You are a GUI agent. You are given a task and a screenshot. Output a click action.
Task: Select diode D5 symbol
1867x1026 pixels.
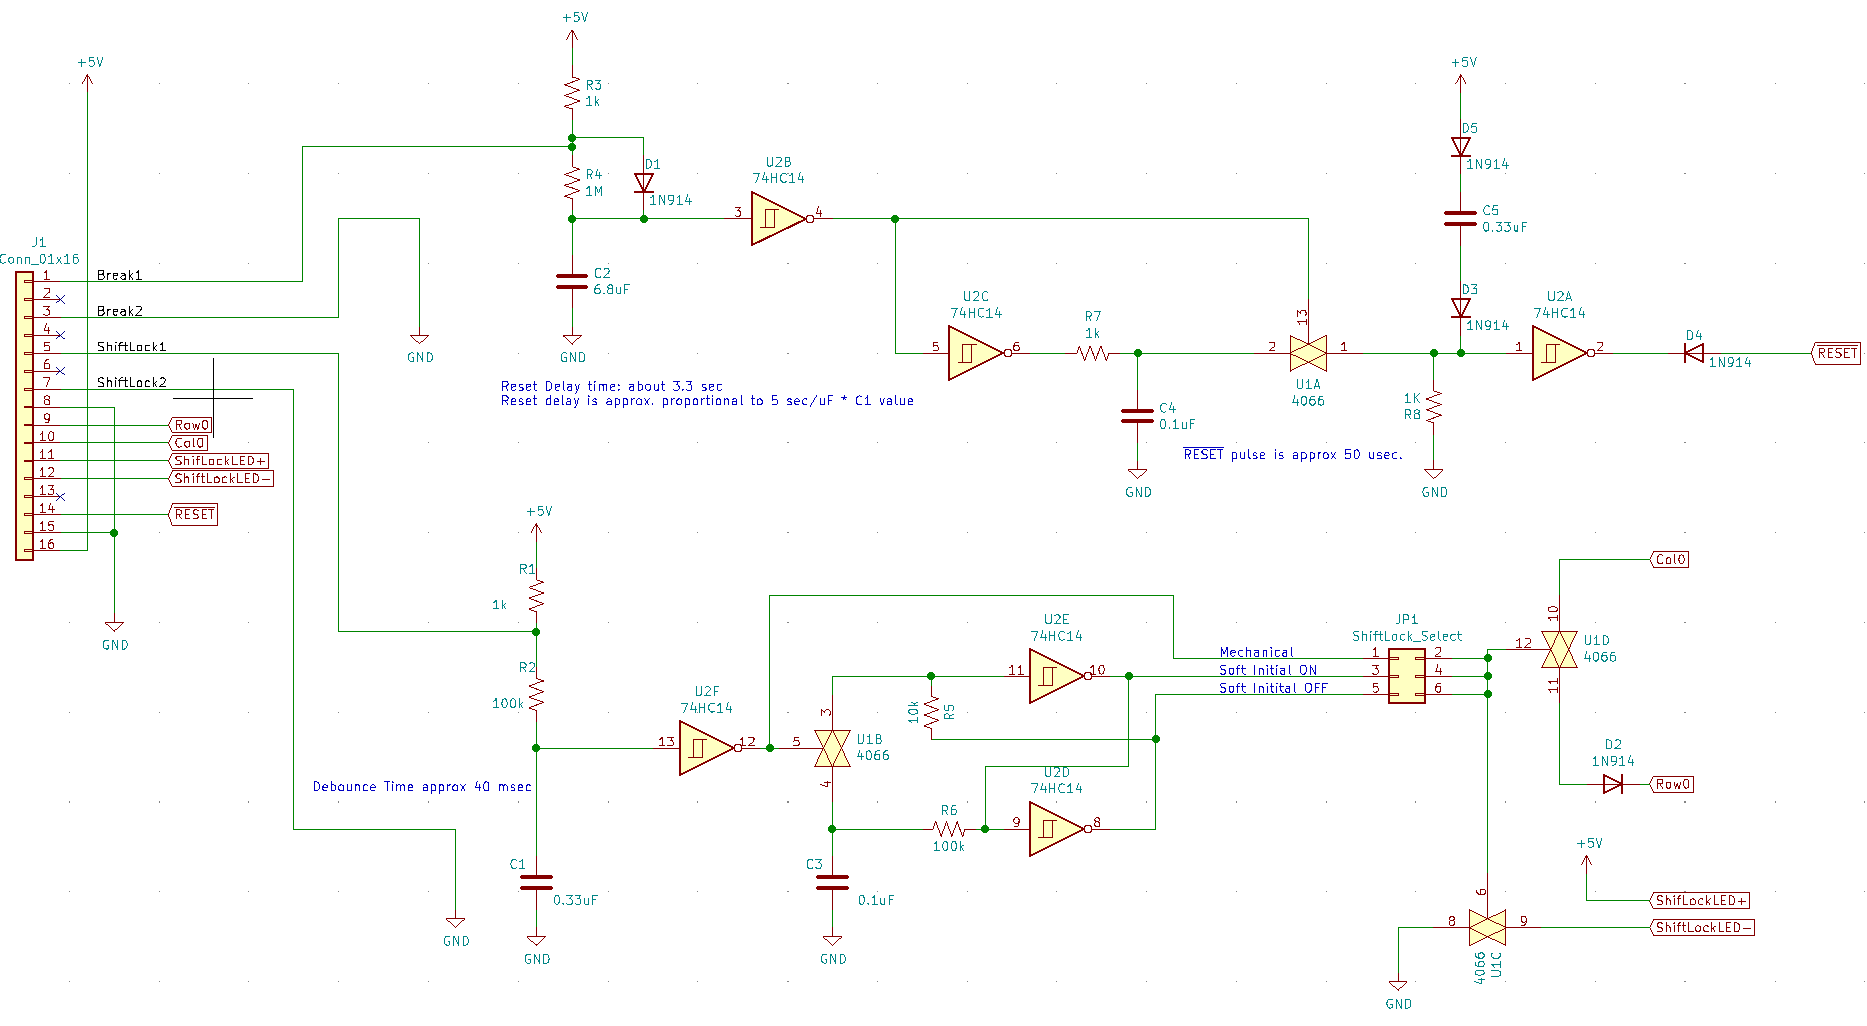1461,147
